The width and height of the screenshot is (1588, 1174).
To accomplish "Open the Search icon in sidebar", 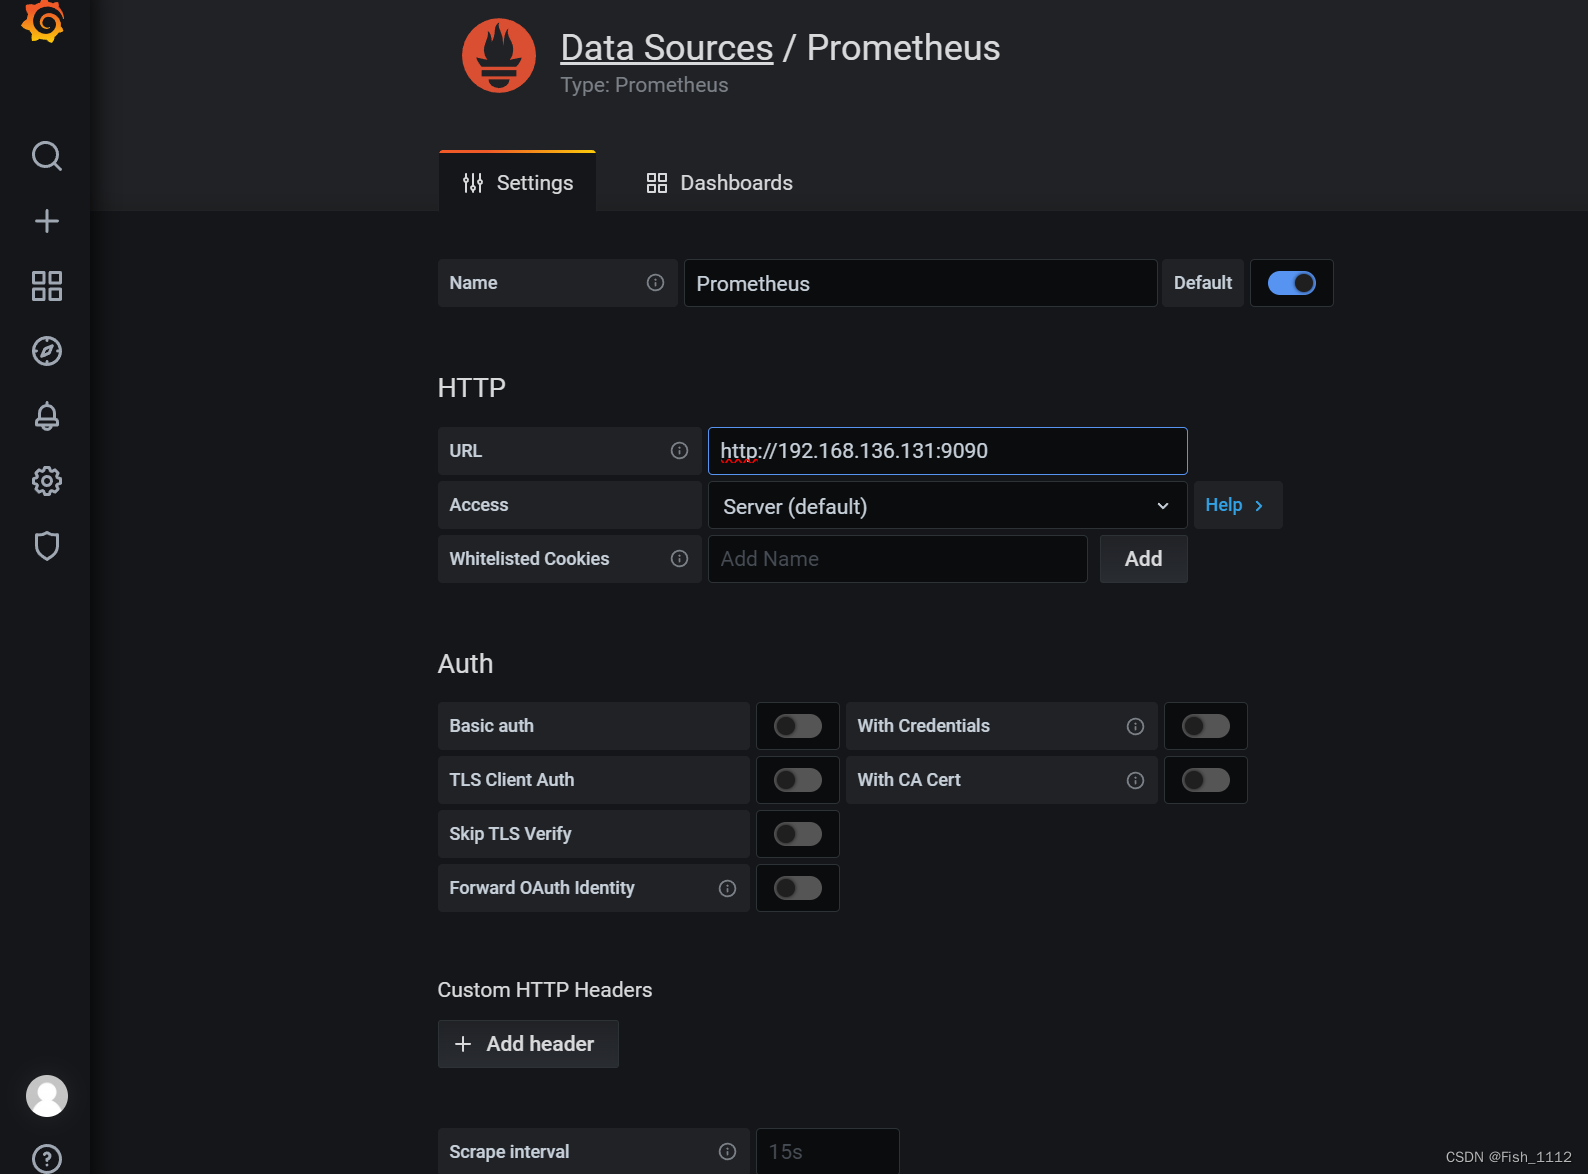I will [47, 156].
